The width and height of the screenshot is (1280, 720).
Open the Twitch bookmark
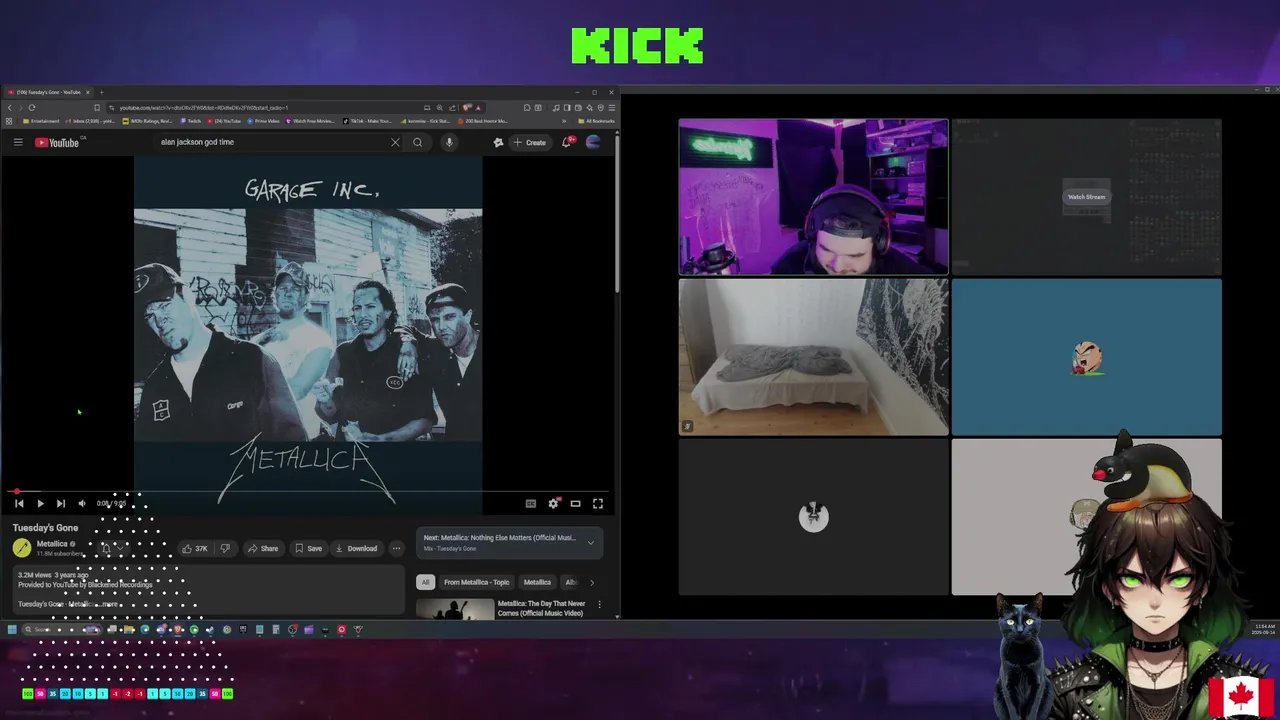tap(190, 121)
